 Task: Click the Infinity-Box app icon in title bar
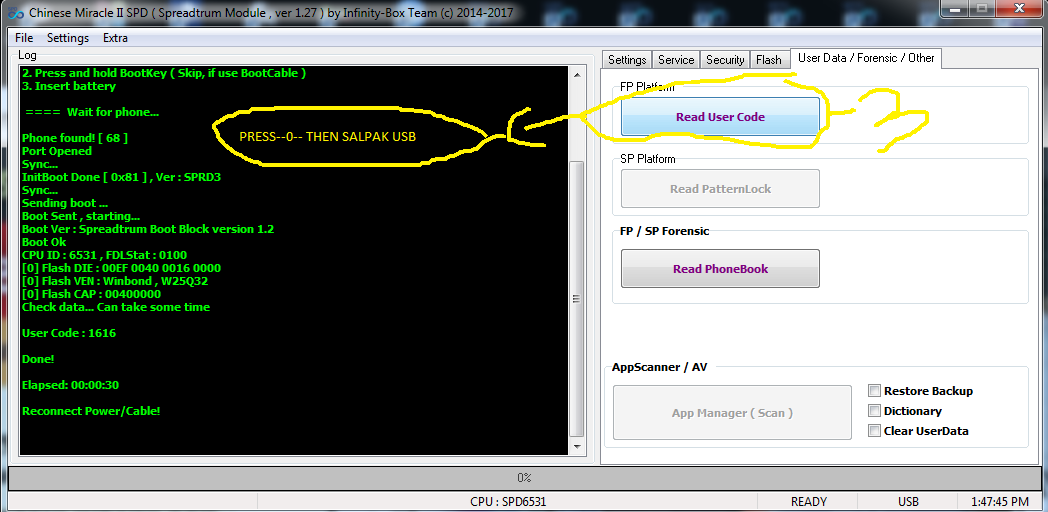15,13
